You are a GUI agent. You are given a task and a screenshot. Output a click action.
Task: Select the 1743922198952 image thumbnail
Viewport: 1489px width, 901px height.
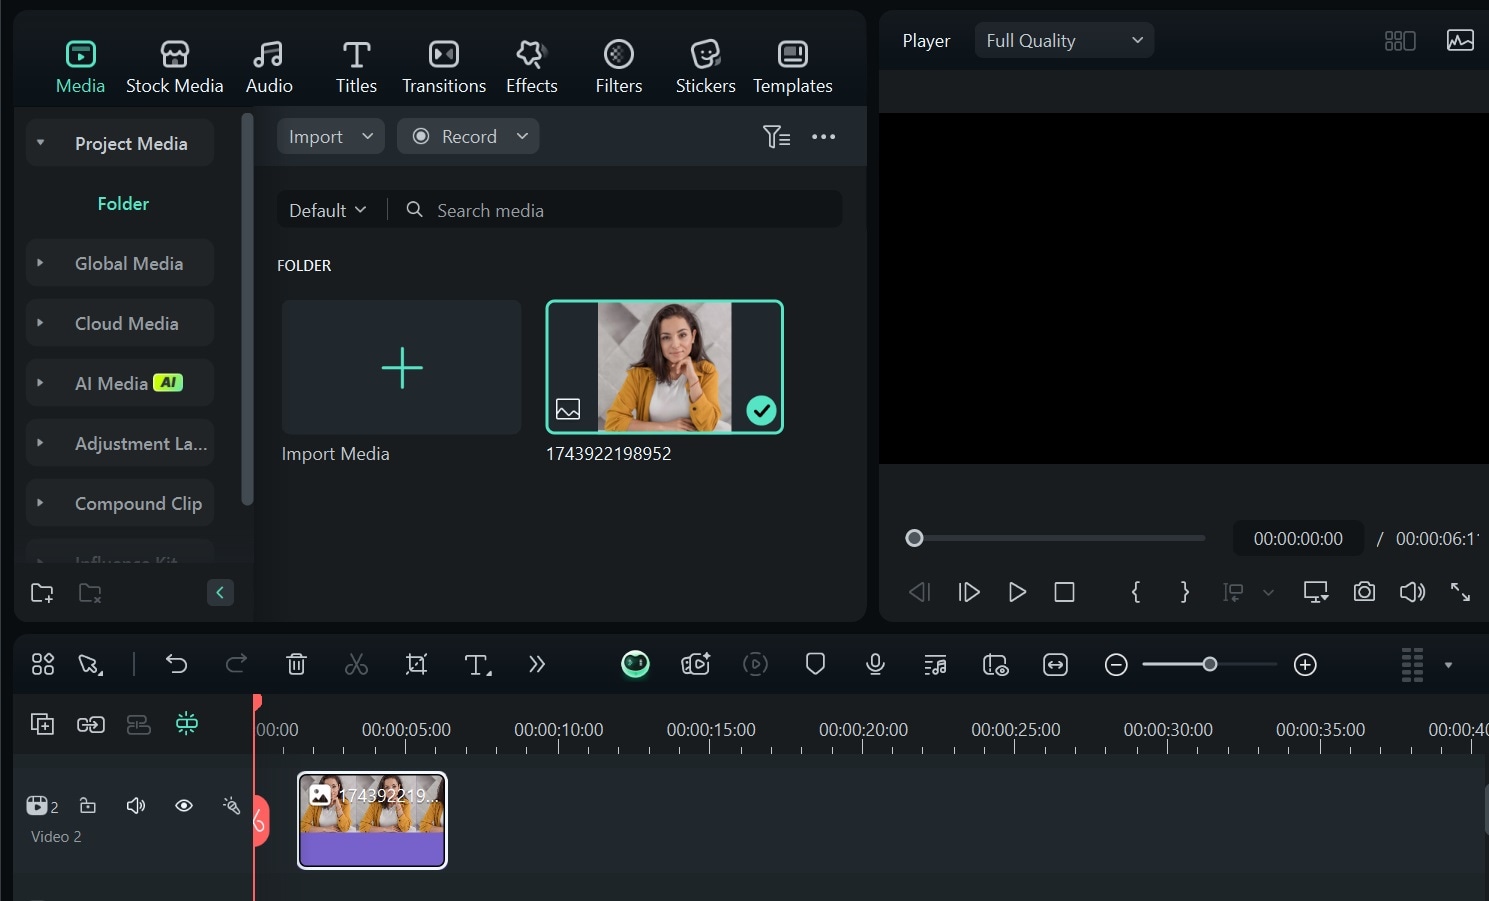(664, 367)
